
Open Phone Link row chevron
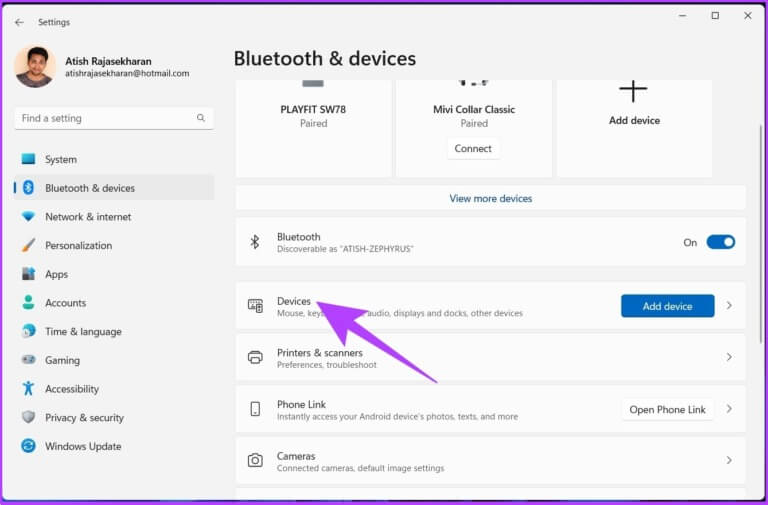[729, 409]
